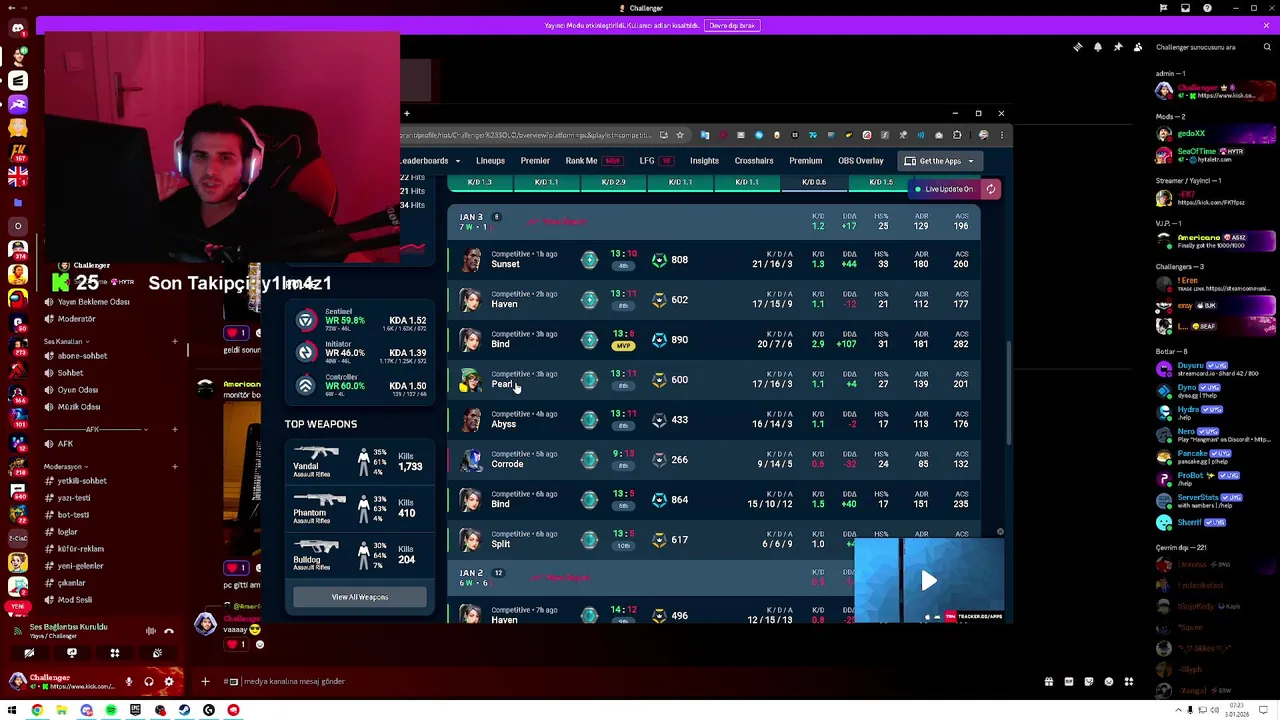
Task: Bookmark this tracker page star icon
Action: (679, 135)
